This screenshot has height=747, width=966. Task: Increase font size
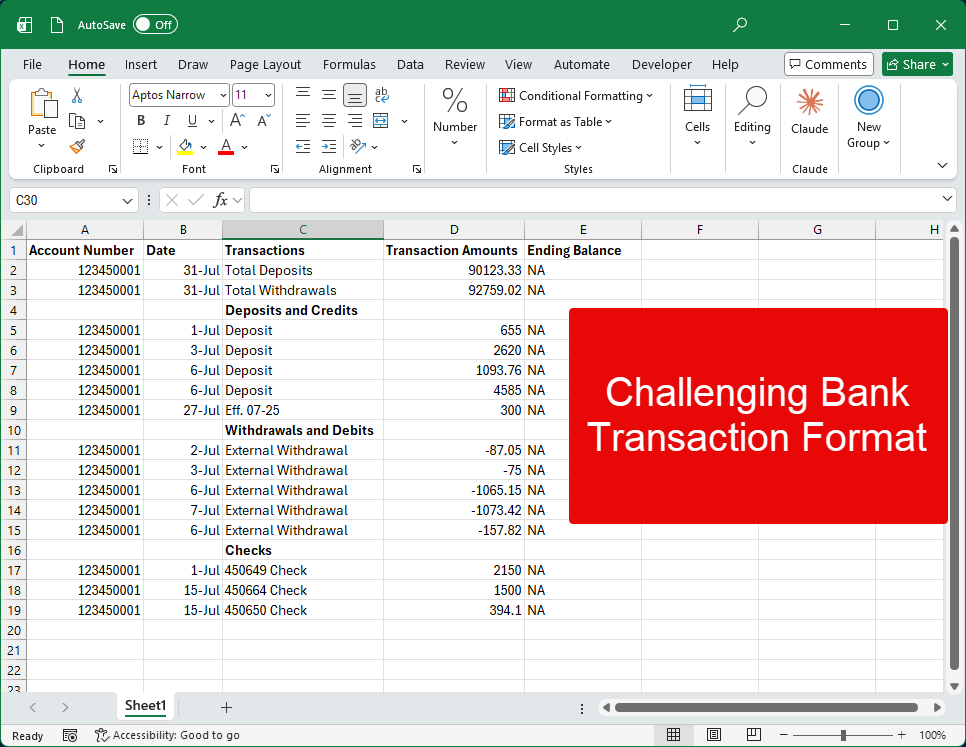click(237, 120)
